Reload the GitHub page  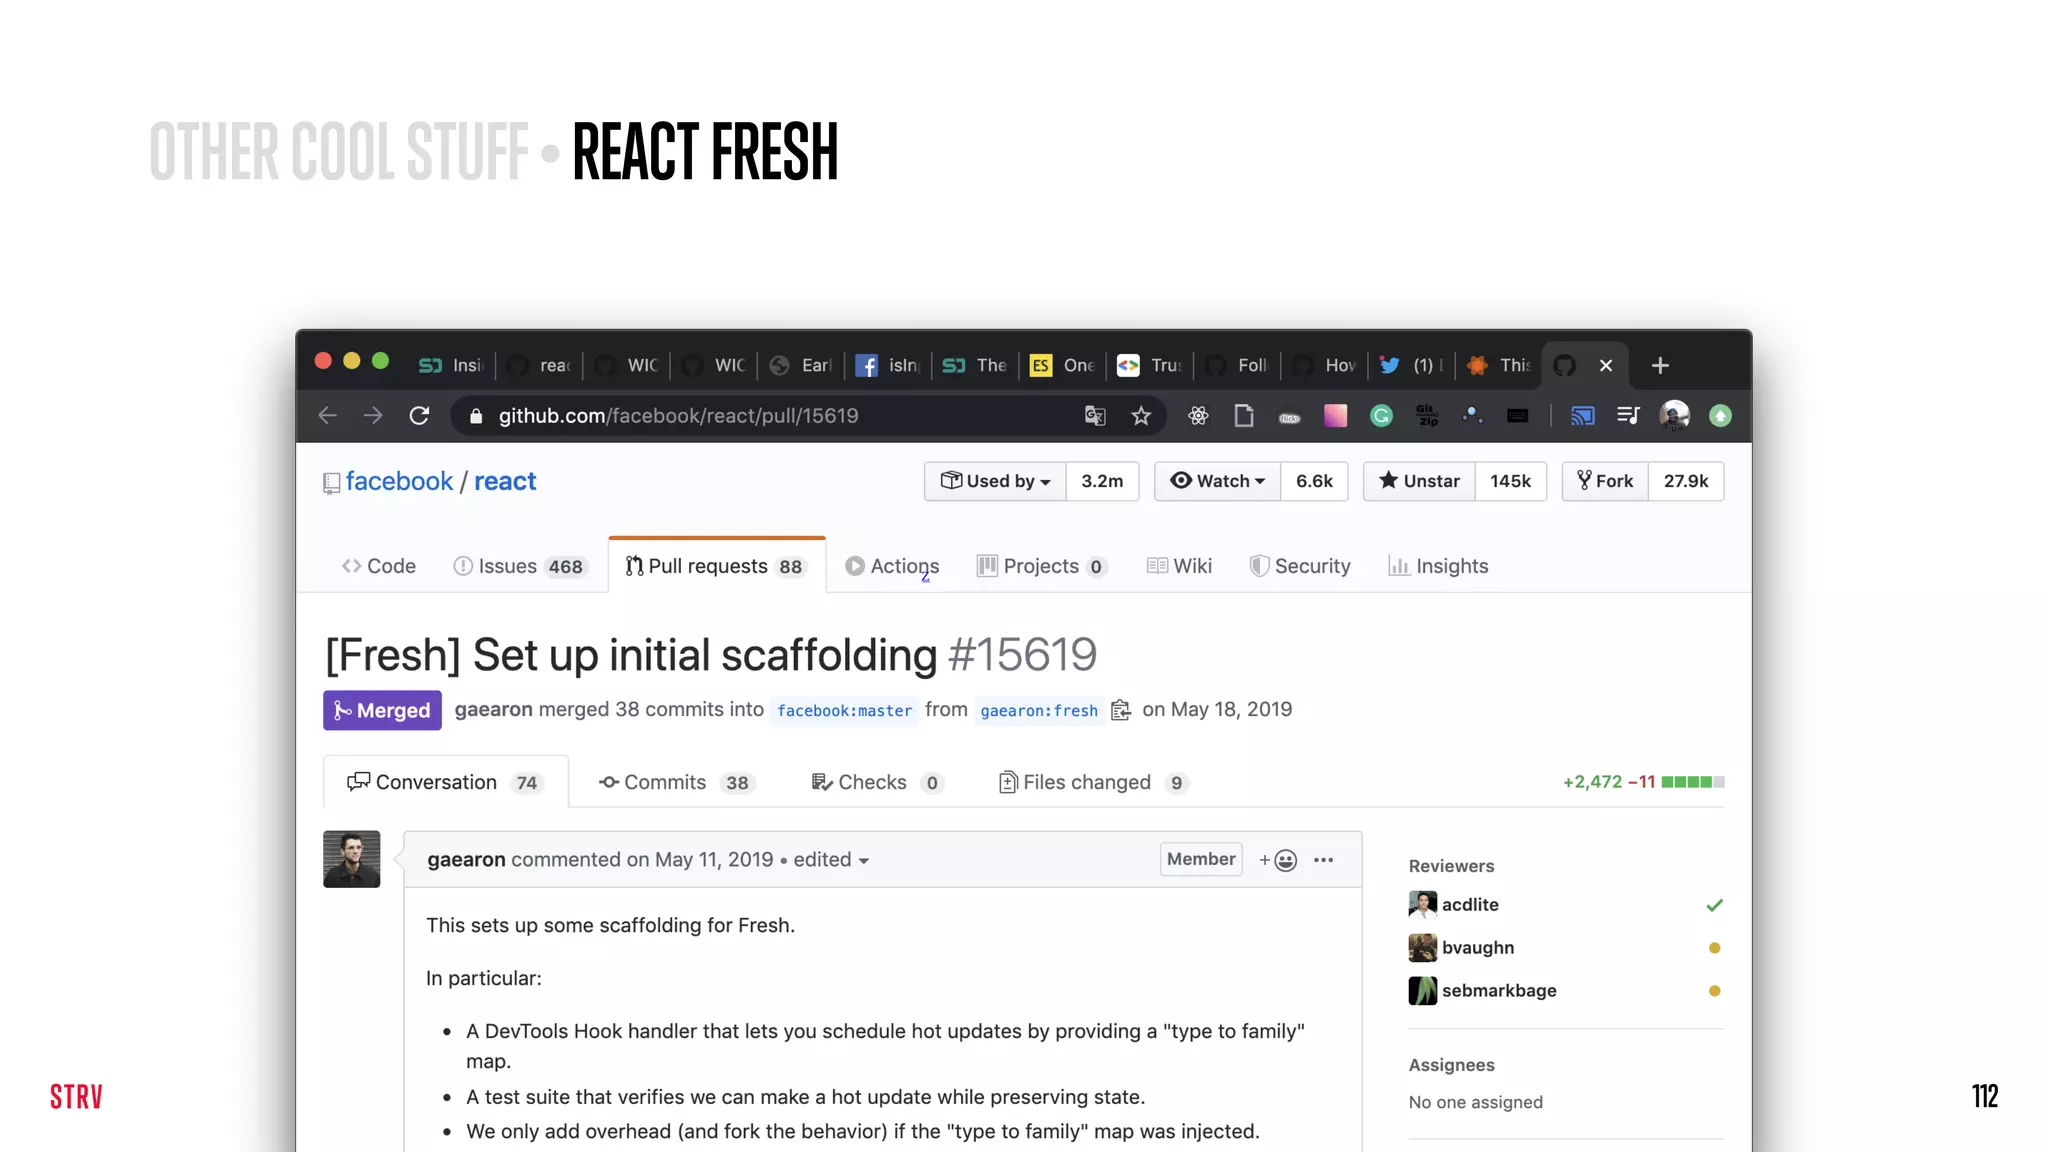419,416
